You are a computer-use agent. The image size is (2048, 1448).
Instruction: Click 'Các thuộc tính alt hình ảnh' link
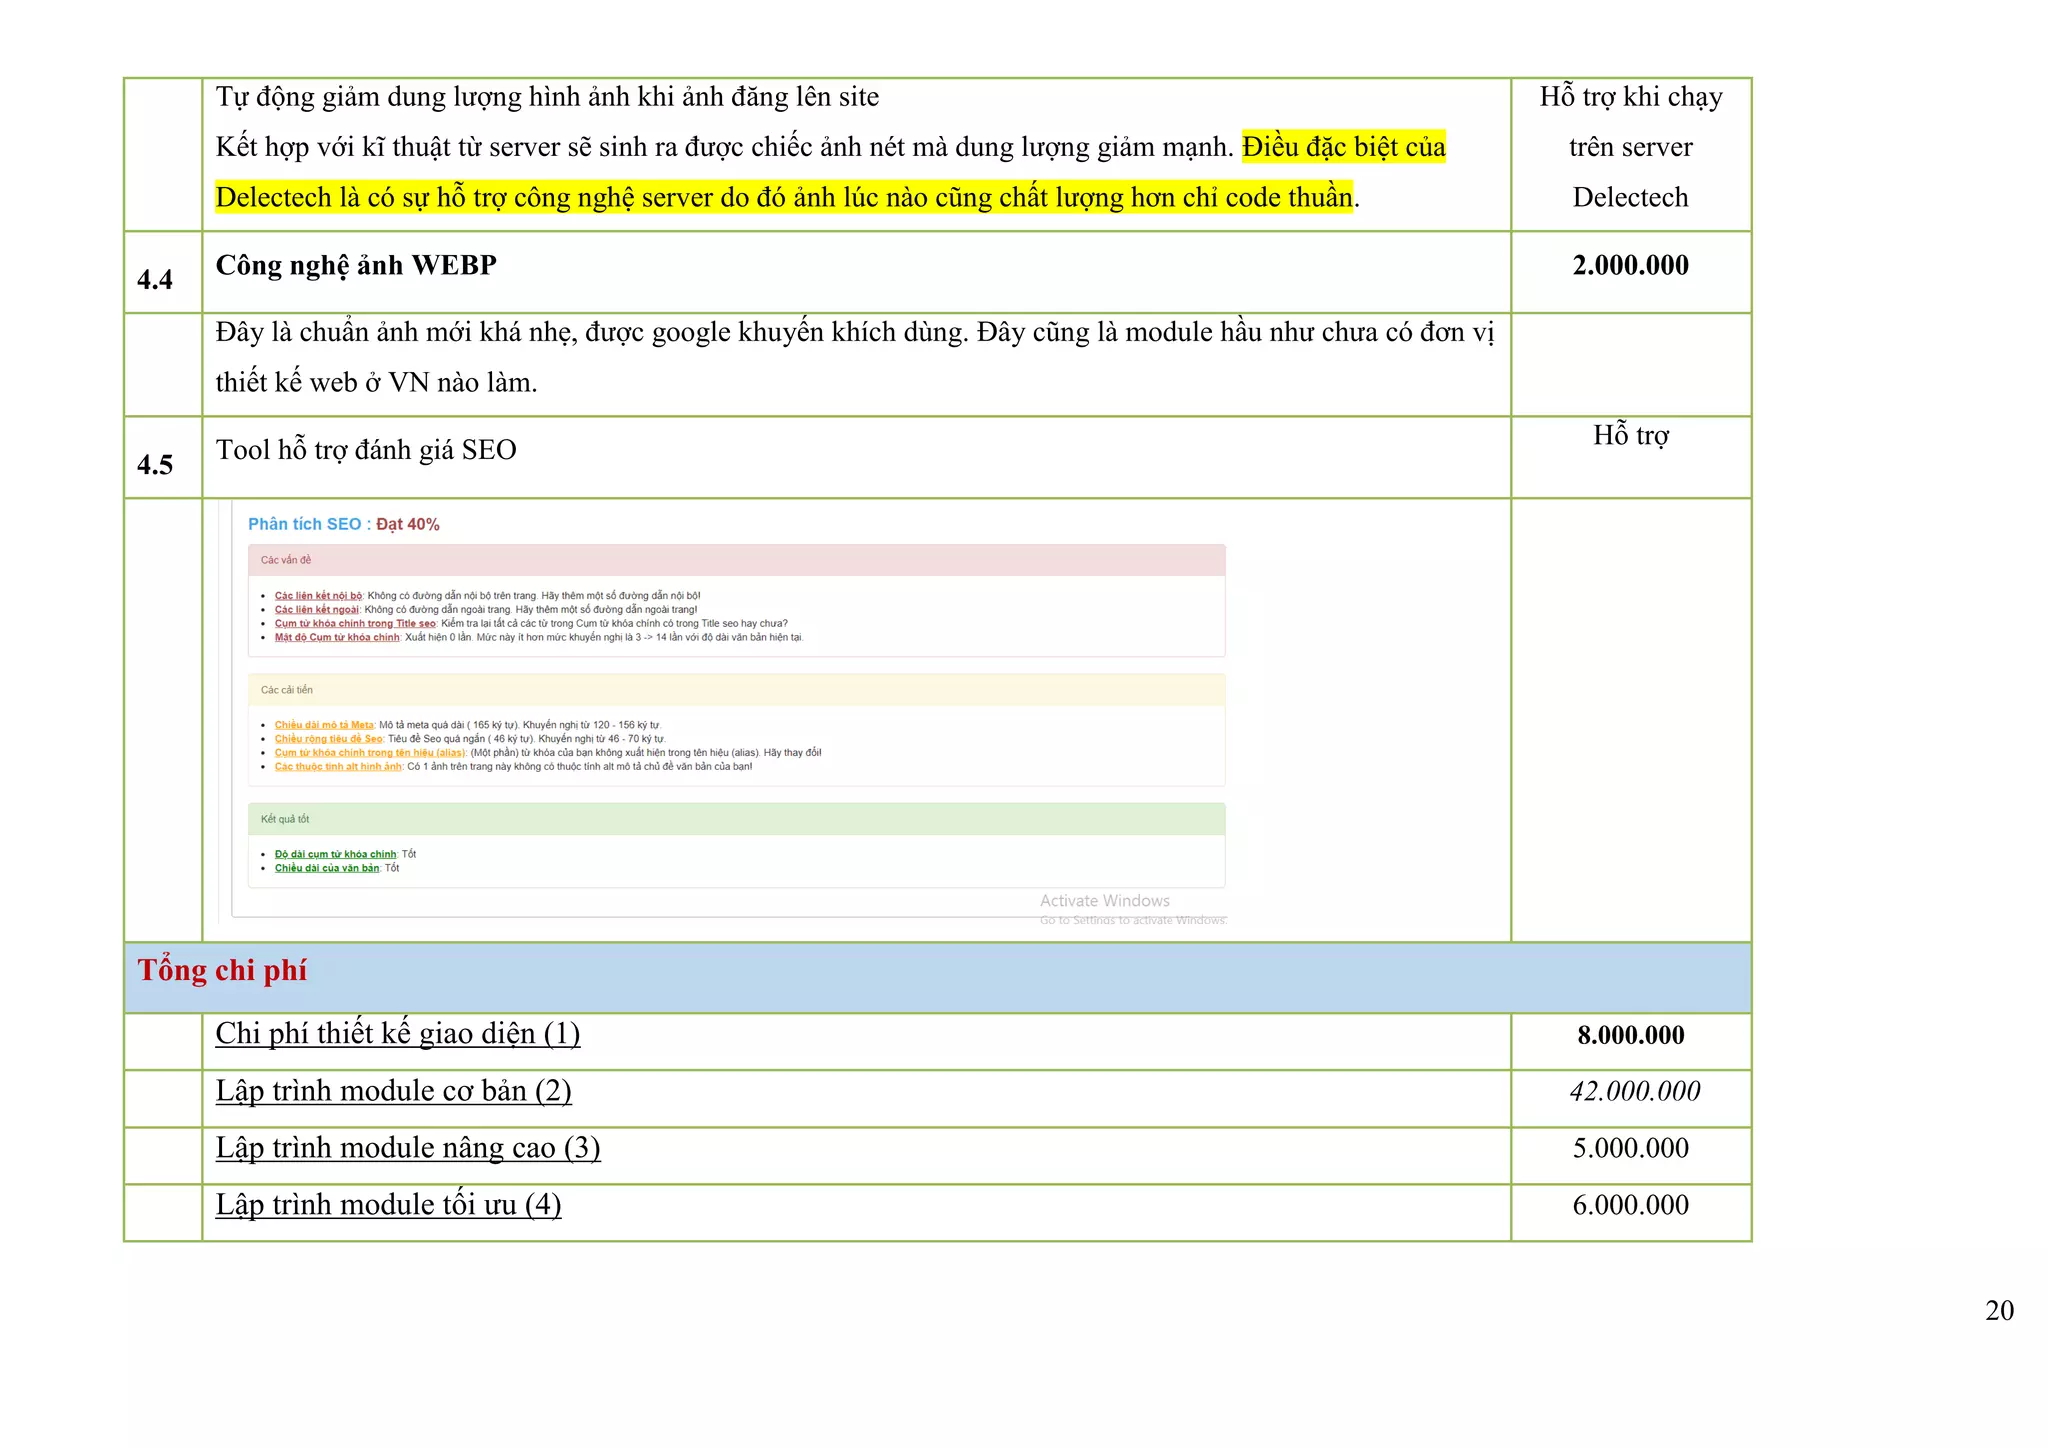pos(338,767)
